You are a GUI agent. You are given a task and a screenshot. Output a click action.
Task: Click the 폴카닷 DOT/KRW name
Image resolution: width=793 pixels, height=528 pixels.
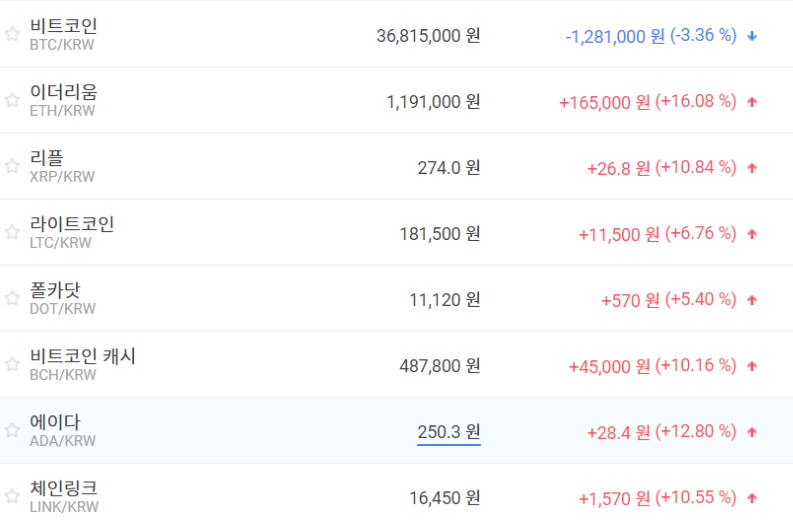point(55,290)
